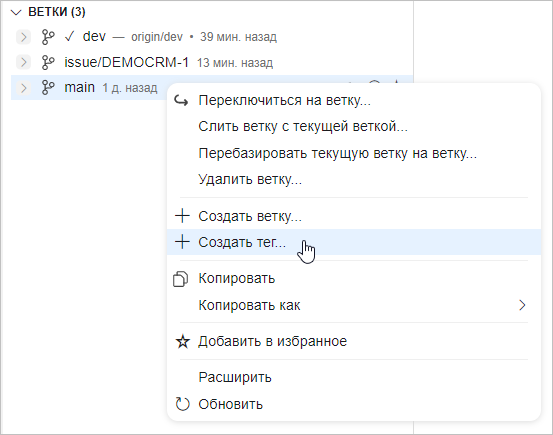Choose 'Создать ветку...' menu item
Screen dimensions: 553x435
click(x=354, y=216)
